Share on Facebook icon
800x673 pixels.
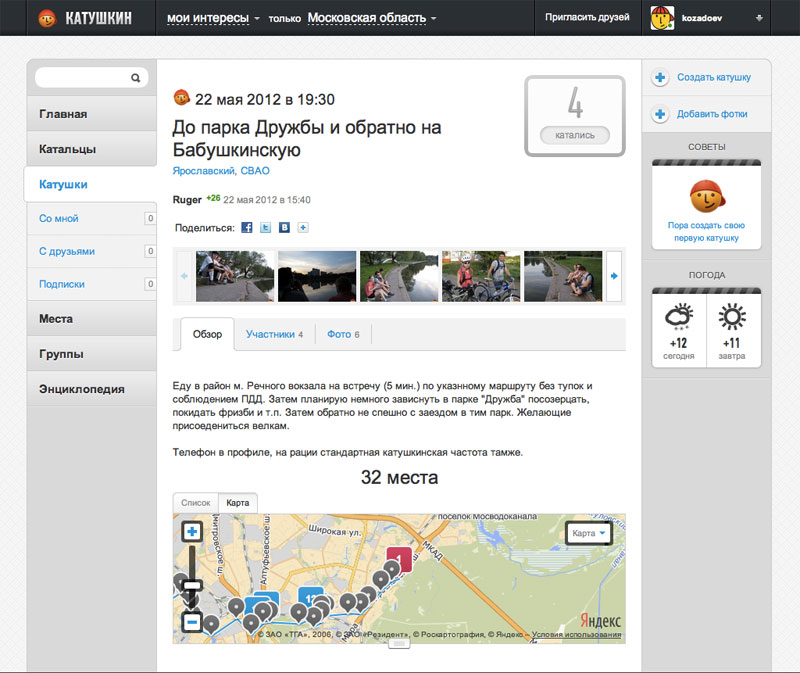point(247,228)
